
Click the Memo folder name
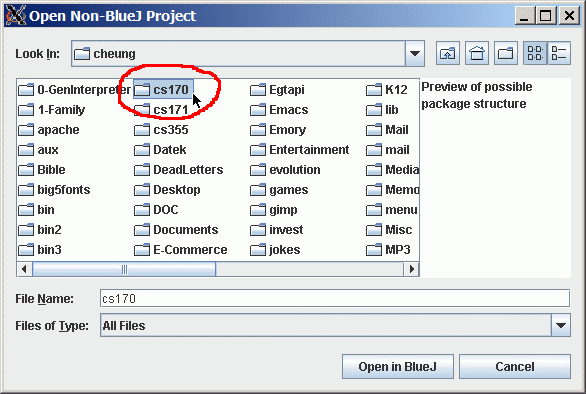tap(402, 190)
